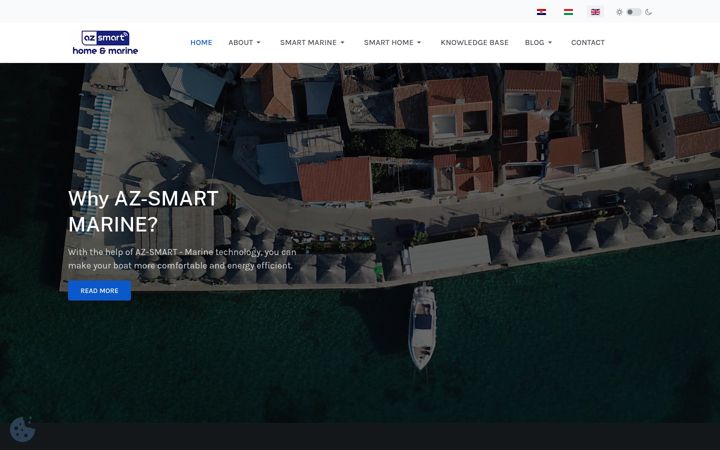Click the sun light-mode icon
This screenshot has width=720, height=450.
tap(619, 12)
